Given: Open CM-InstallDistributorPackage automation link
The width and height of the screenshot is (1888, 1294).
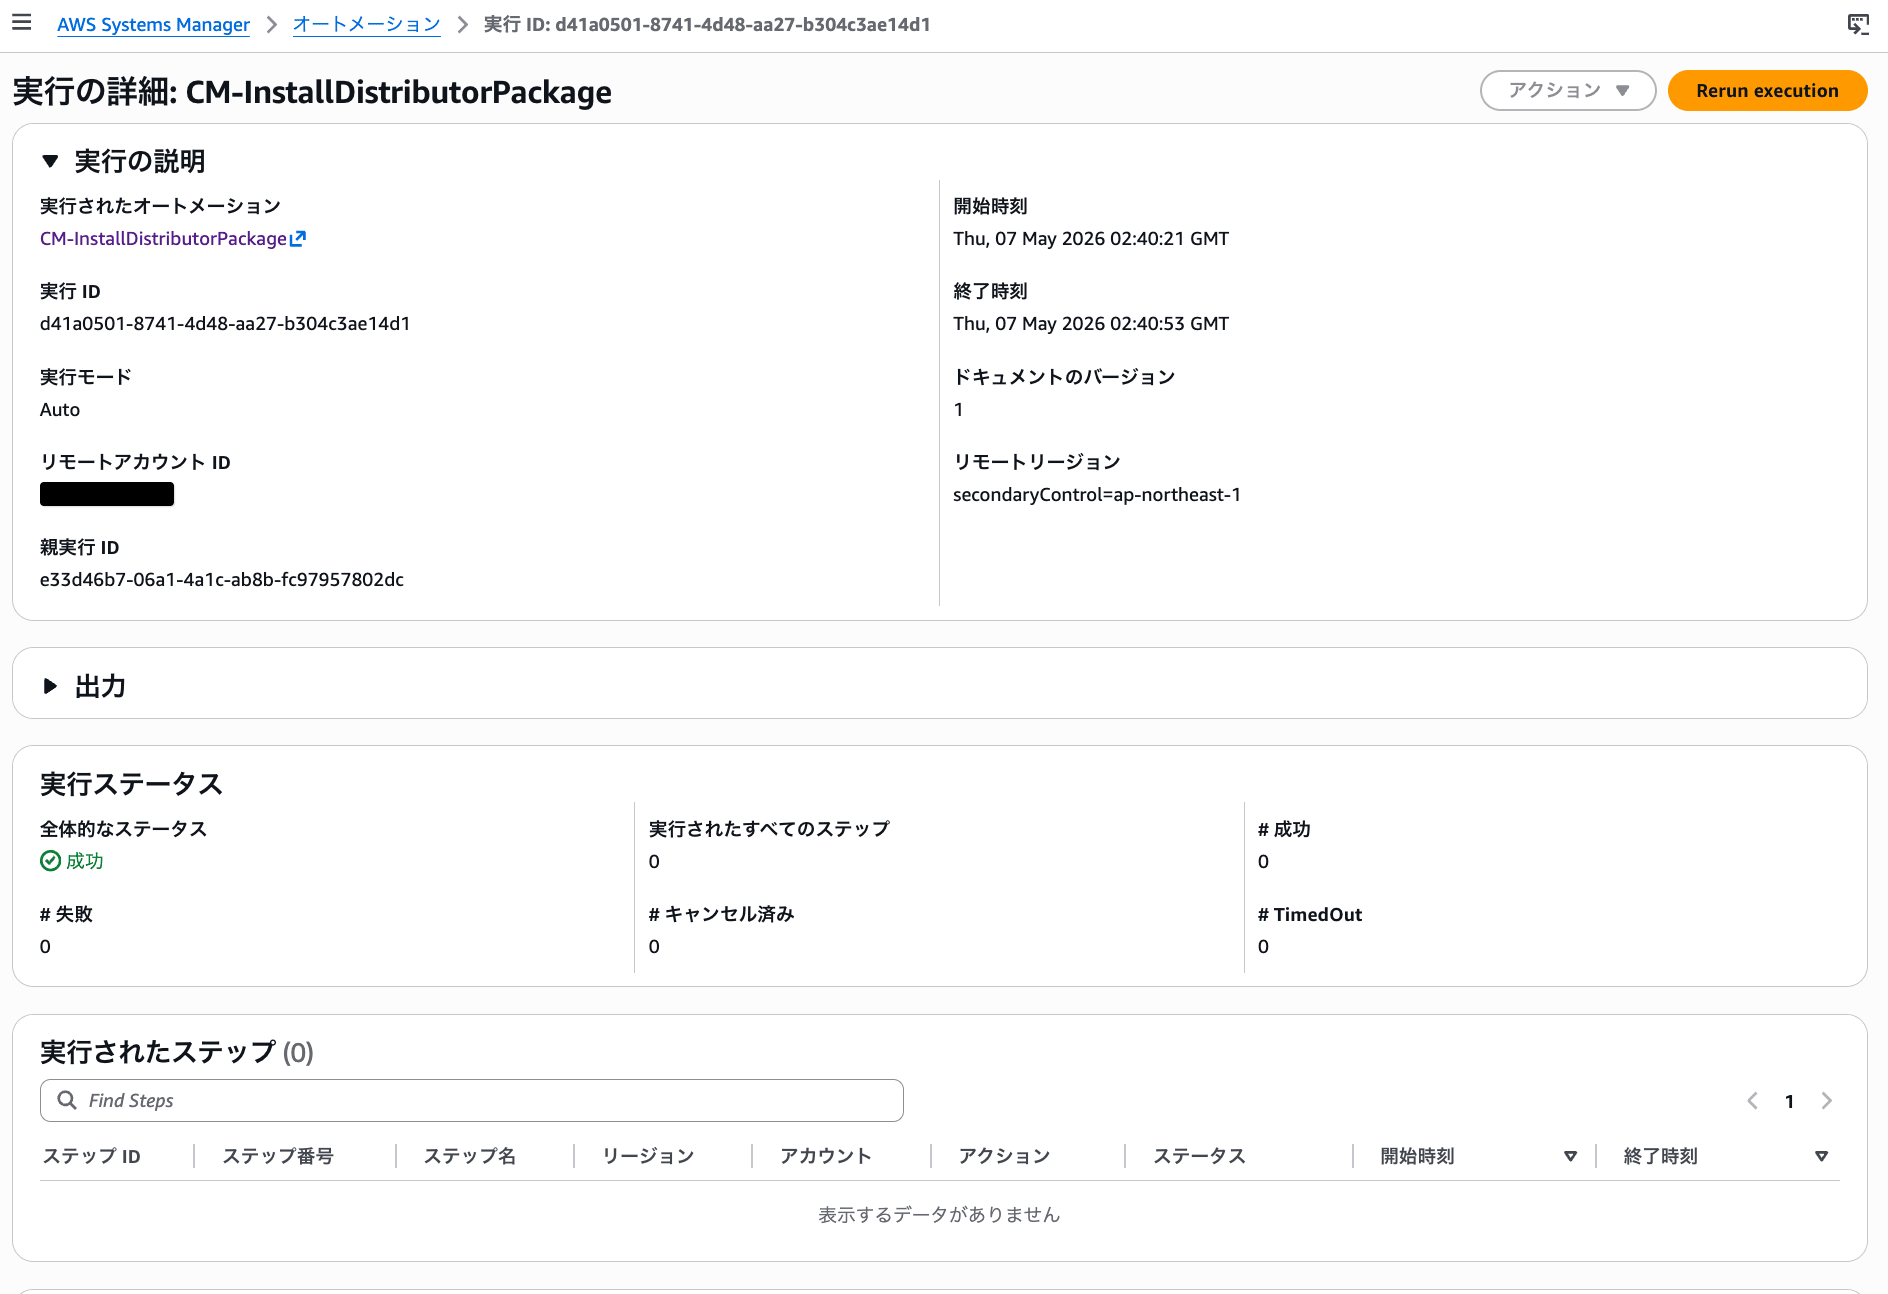Looking at the screenshot, I should coord(164,239).
